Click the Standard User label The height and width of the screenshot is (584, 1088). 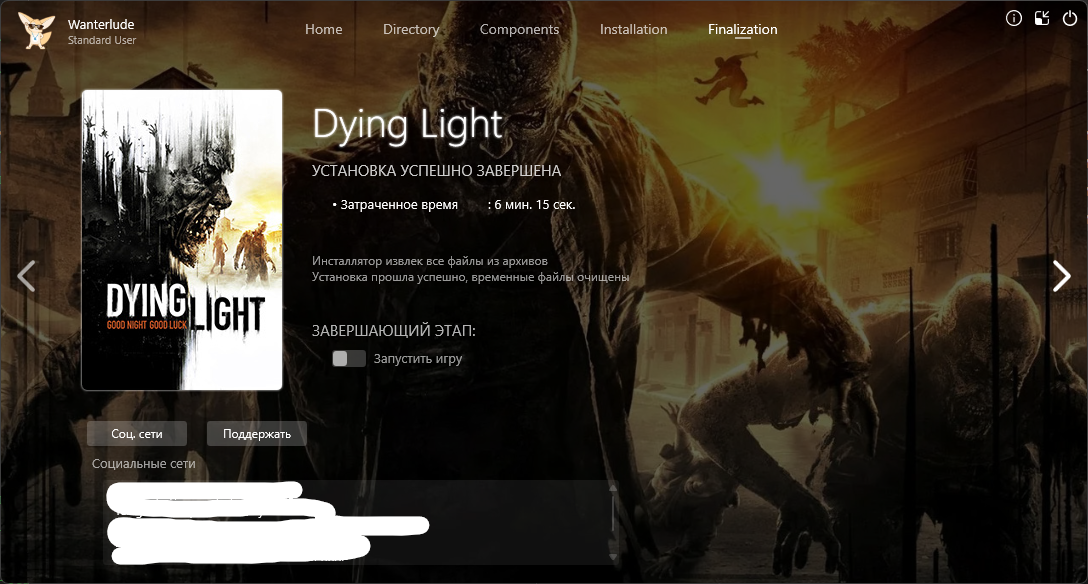102,40
